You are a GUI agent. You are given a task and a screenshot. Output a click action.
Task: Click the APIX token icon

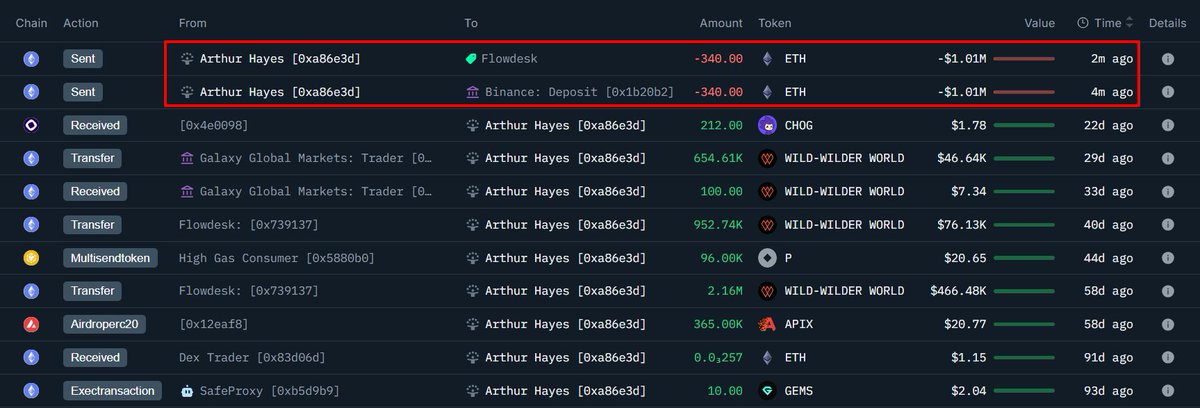(767, 323)
